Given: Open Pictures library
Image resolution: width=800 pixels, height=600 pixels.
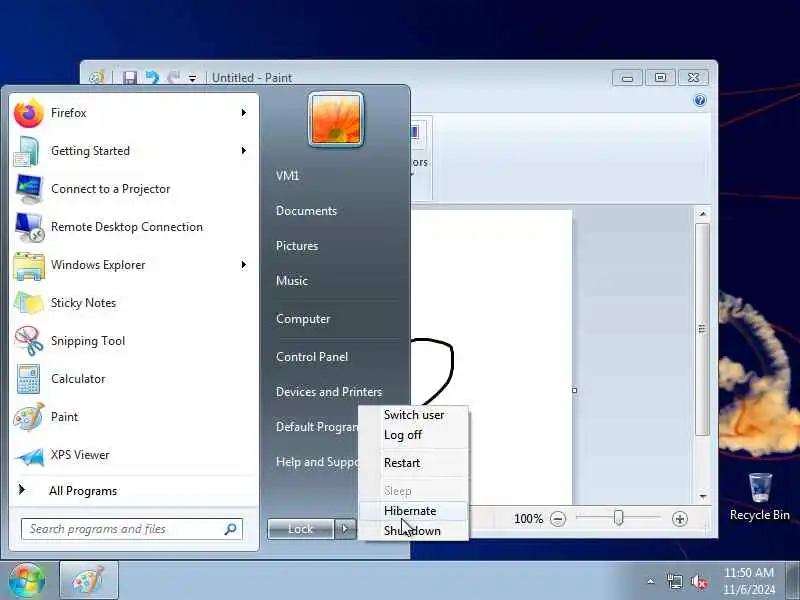Looking at the screenshot, I should click(x=297, y=246).
